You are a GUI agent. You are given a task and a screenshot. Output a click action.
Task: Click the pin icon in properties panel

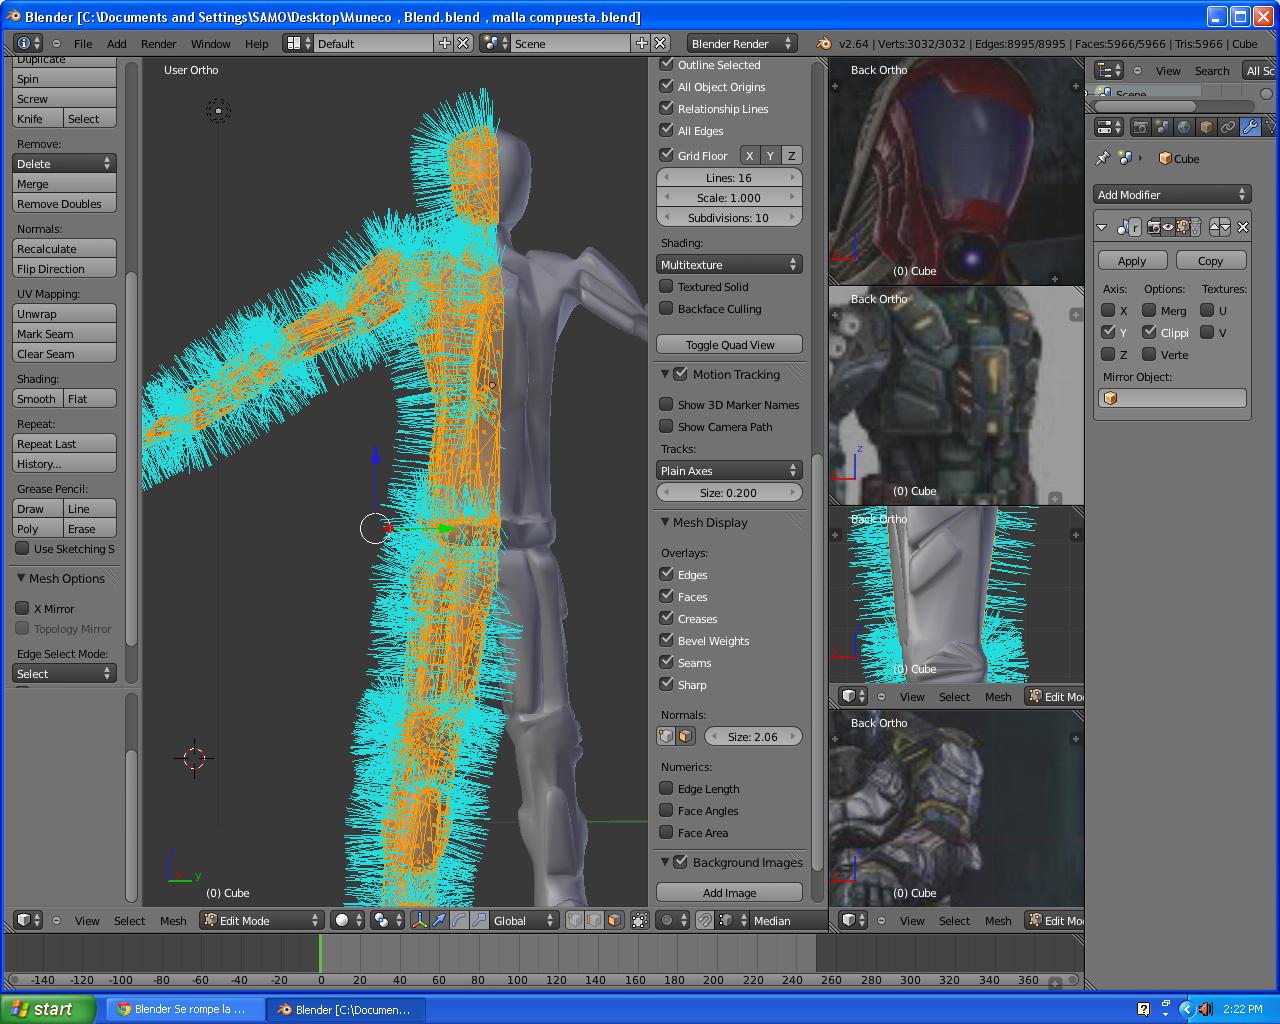(1103, 158)
